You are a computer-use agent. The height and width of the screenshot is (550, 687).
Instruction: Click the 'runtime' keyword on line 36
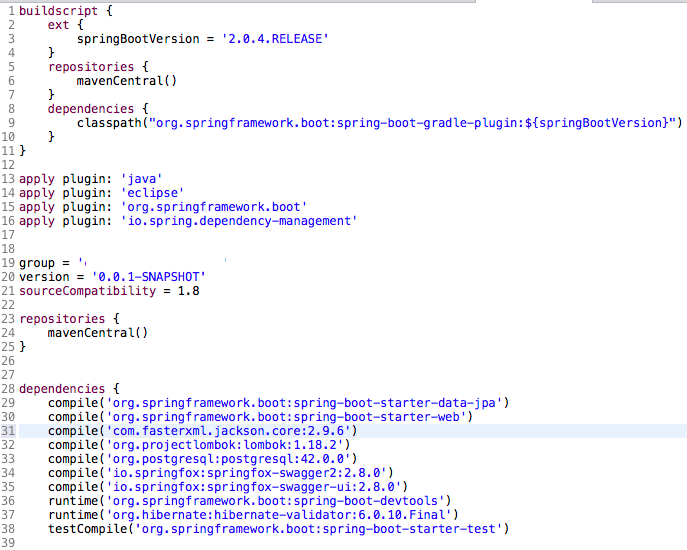pos(73,500)
